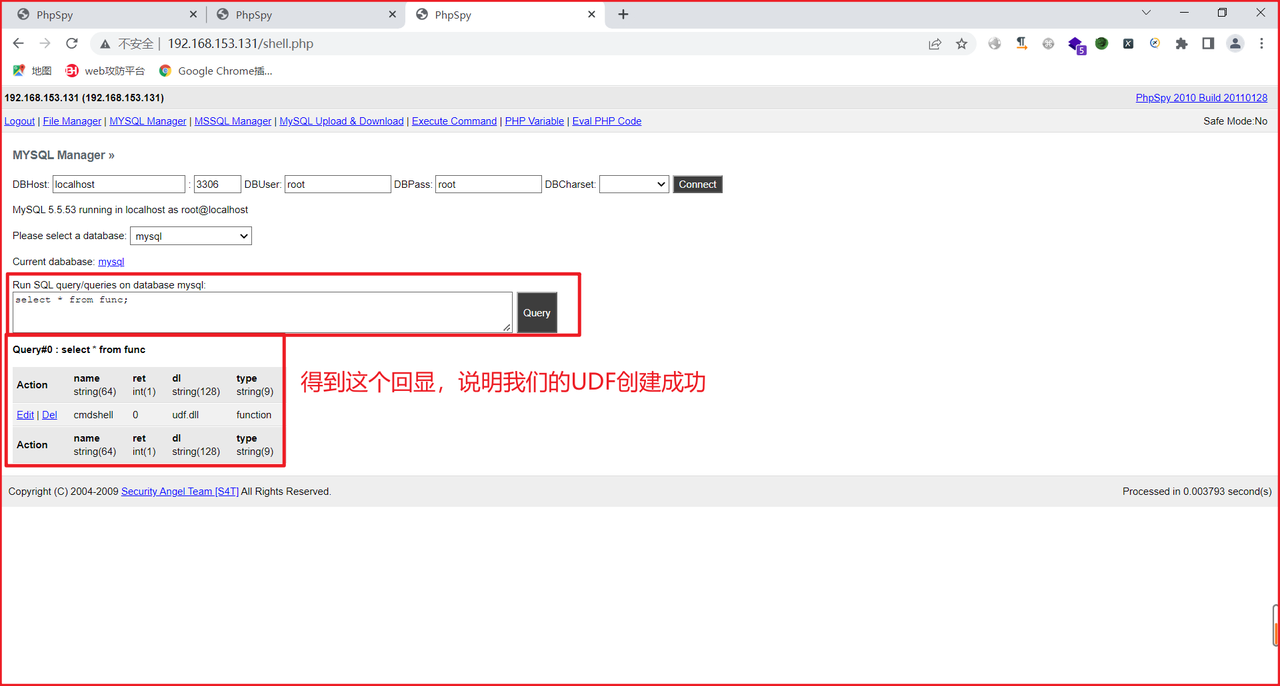Click Del link for cmdshell row
This screenshot has width=1280, height=686.
click(x=49, y=415)
